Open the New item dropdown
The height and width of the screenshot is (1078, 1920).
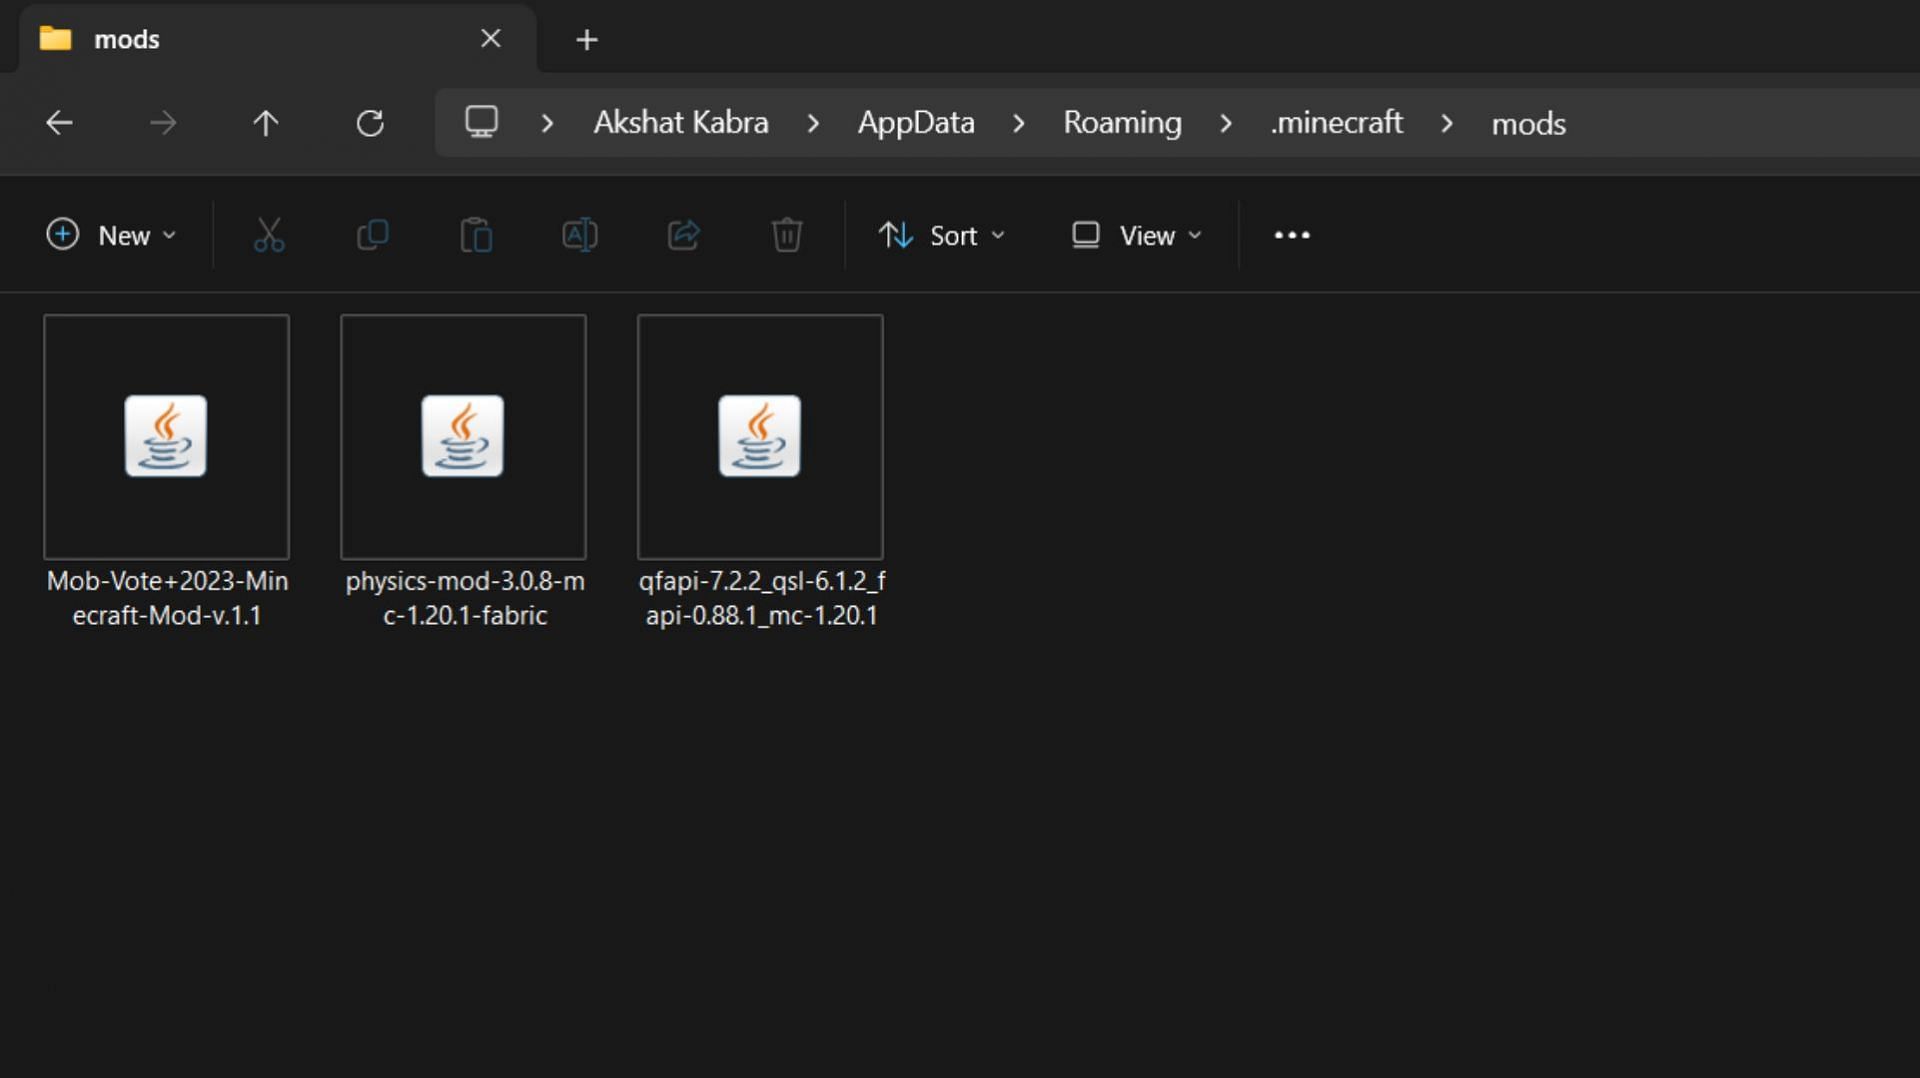(x=111, y=235)
